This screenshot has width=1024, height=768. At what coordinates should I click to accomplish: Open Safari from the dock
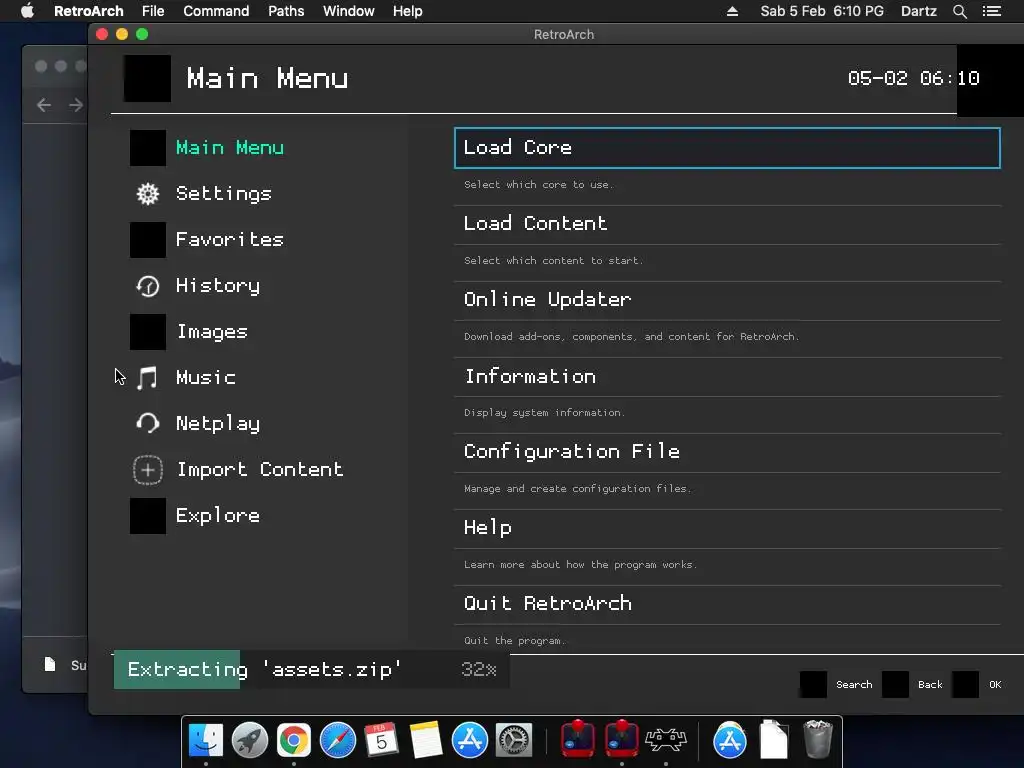(x=338, y=740)
